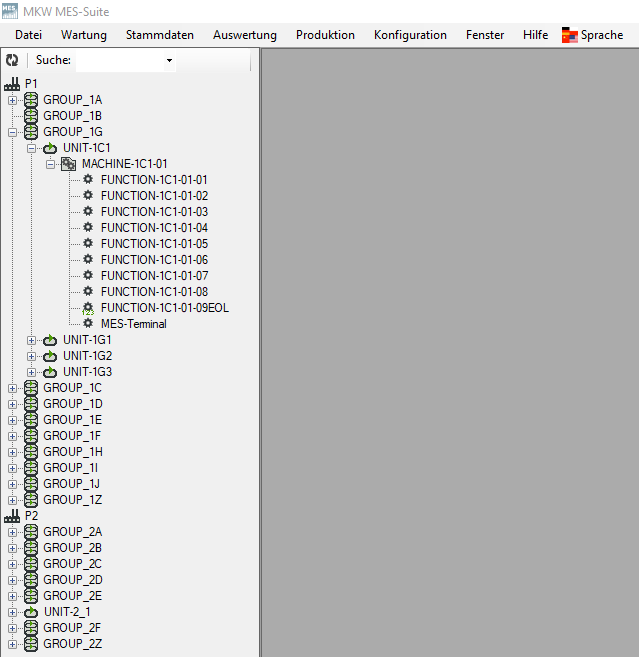Click the MES-Terminal gear icon

(88, 324)
